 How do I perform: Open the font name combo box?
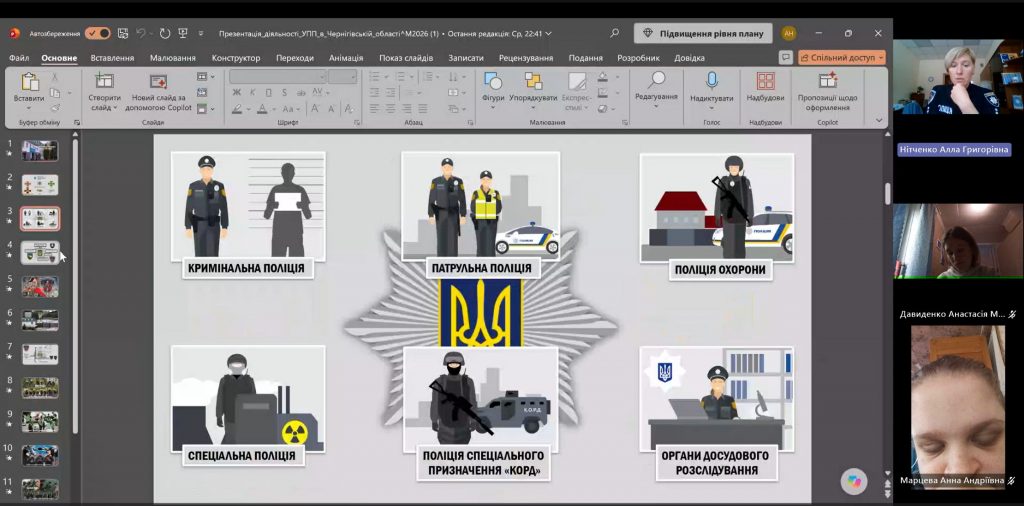[x=277, y=76]
